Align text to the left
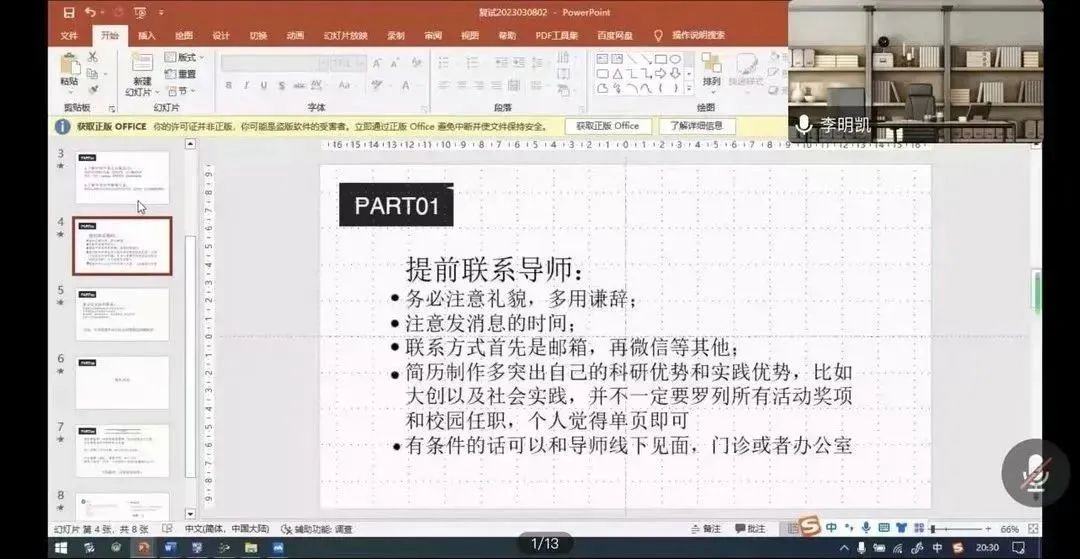Viewport: 1080px width, 559px height. [444, 85]
